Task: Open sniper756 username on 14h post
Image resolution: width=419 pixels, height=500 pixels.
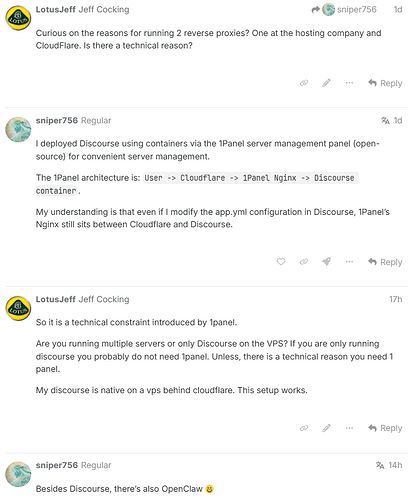Action: click(57, 465)
